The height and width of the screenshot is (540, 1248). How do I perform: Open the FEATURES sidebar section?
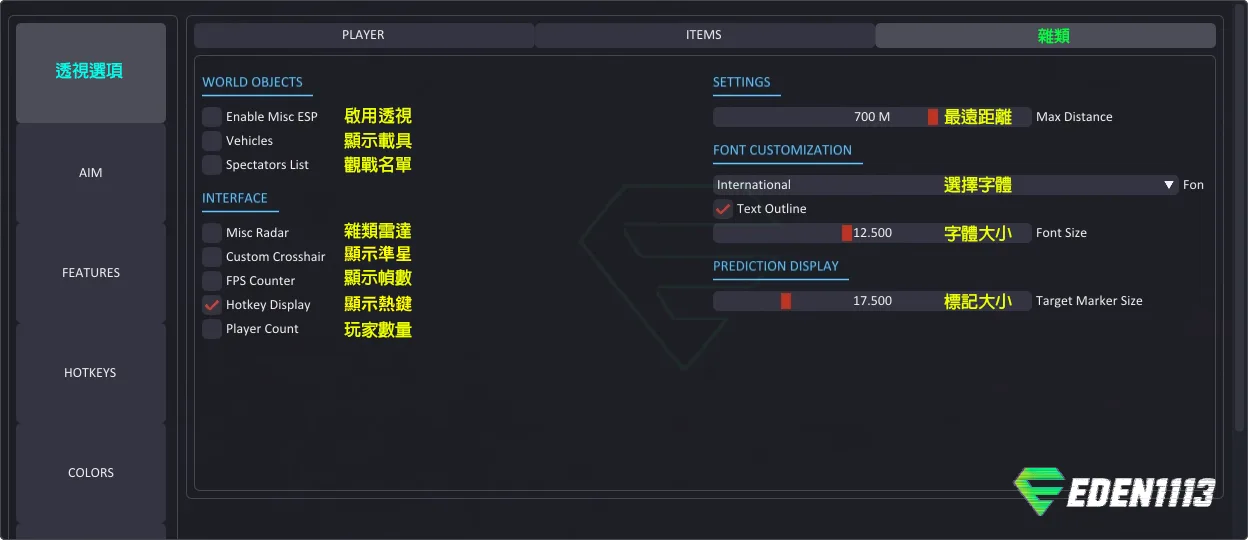pyautogui.click(x=91, y=273)
